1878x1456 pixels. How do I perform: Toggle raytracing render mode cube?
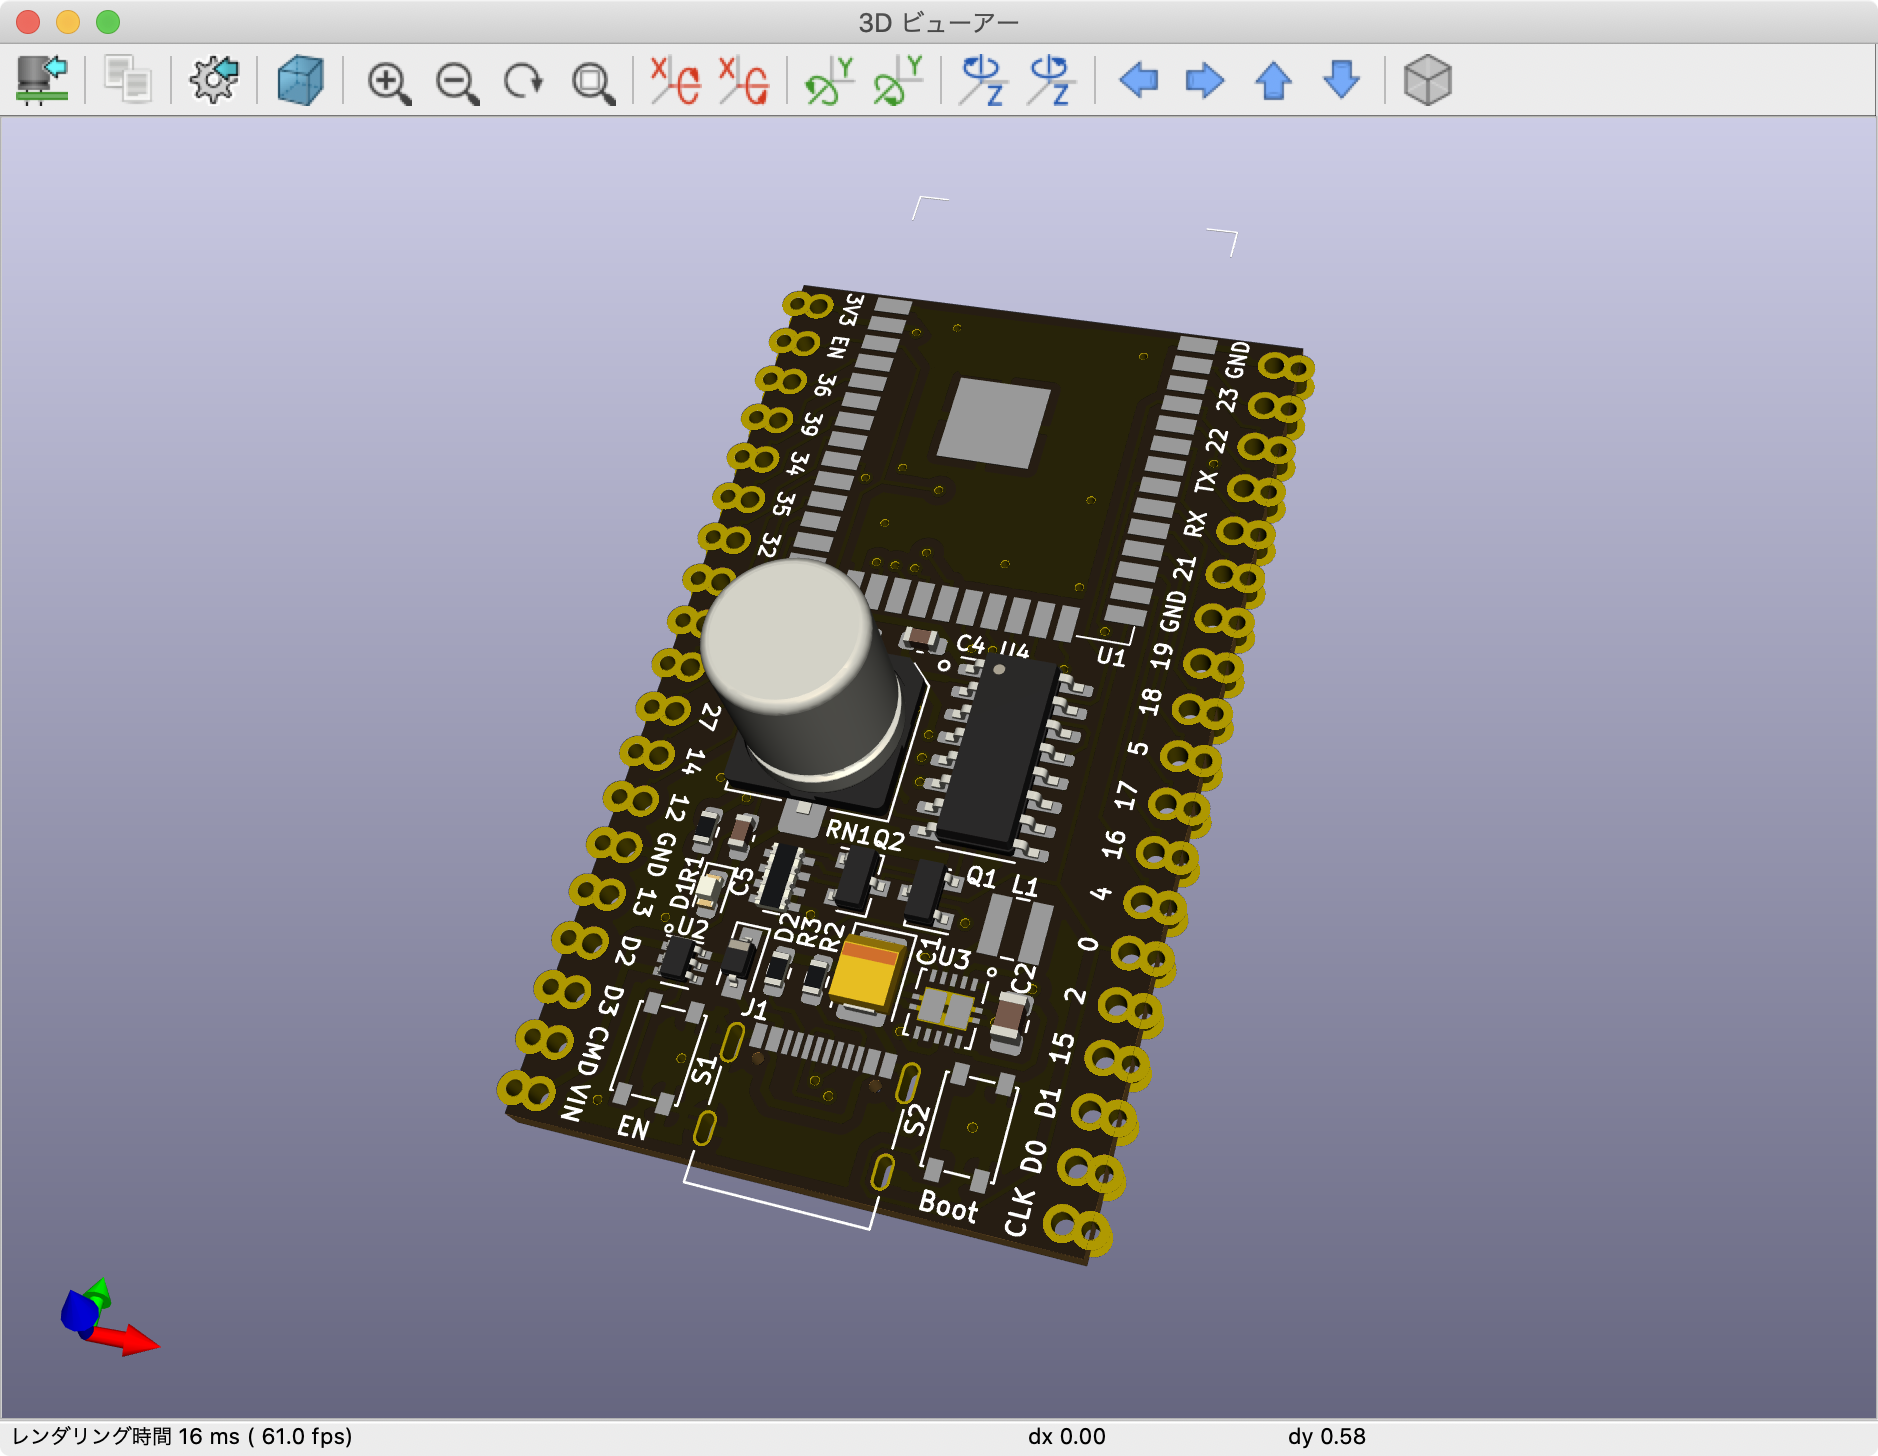tap(300, 80)
